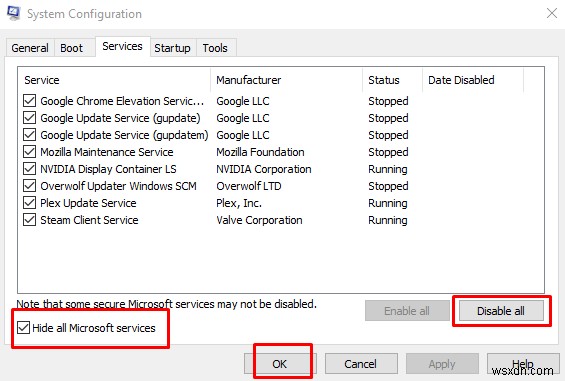Switch to the General tab

(x=30, y=48)
